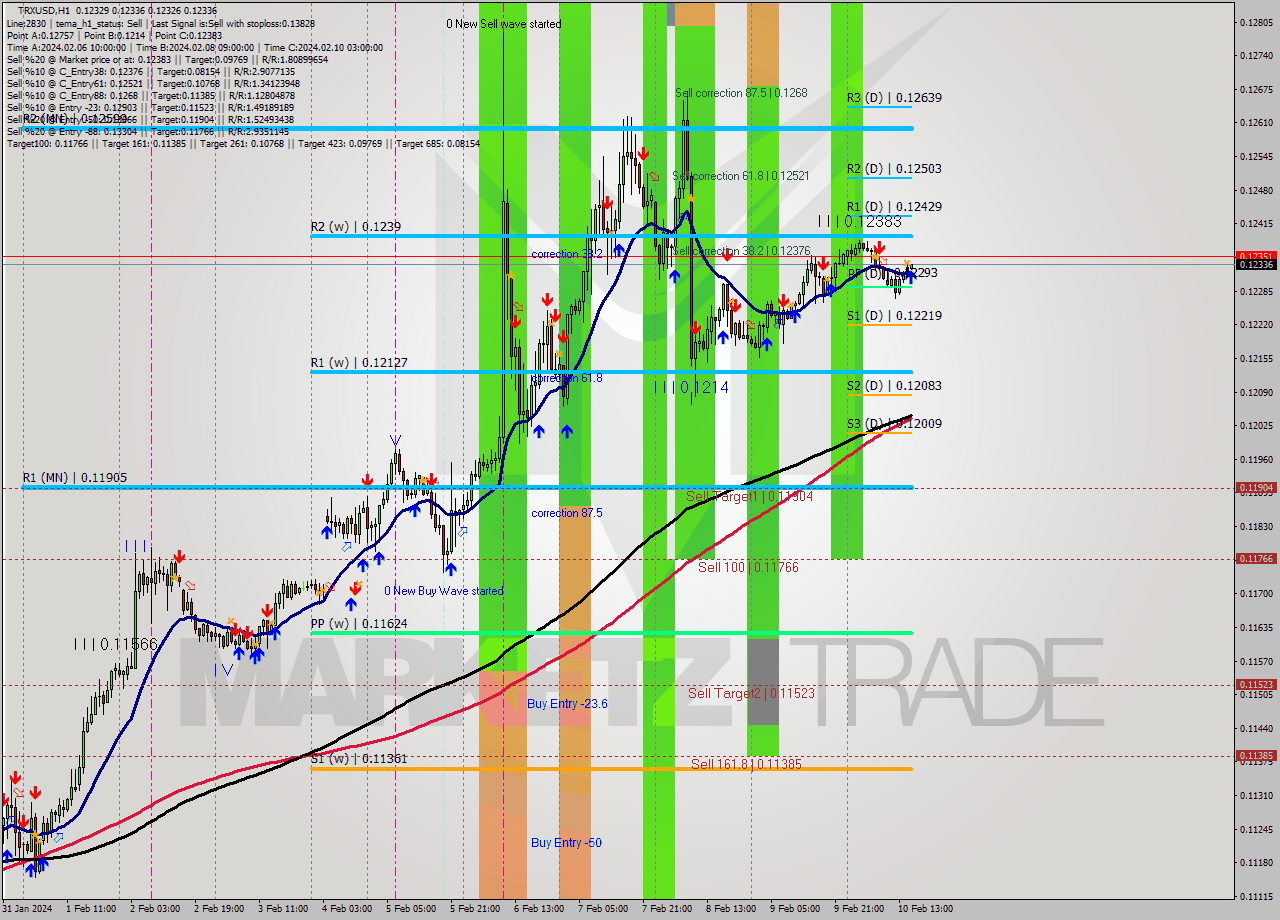1280x920 pixels.
Task: Click the '8 Feb 13:00' time axis label
Action: 731,909
